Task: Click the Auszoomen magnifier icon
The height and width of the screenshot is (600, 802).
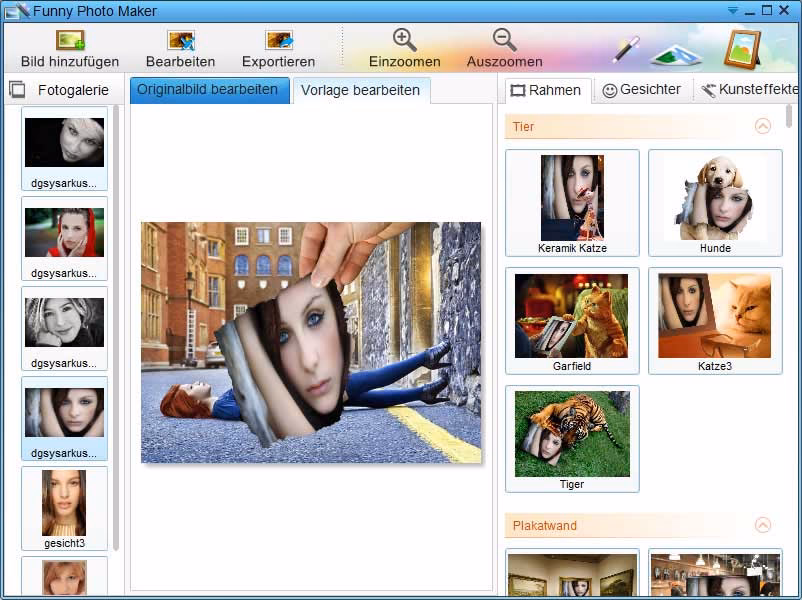Action: (504, 40)
